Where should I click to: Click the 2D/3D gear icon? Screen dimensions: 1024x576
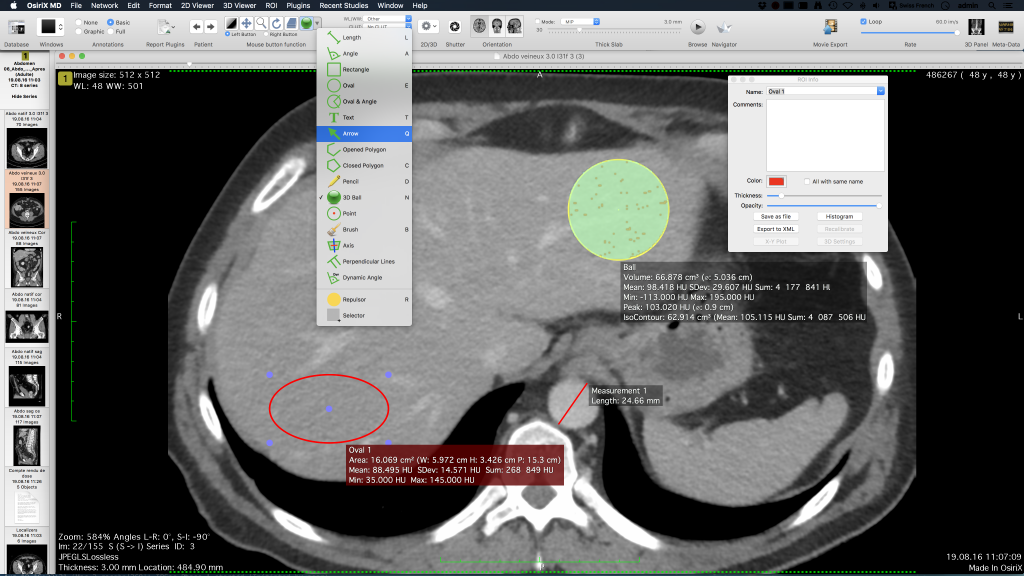427,26
